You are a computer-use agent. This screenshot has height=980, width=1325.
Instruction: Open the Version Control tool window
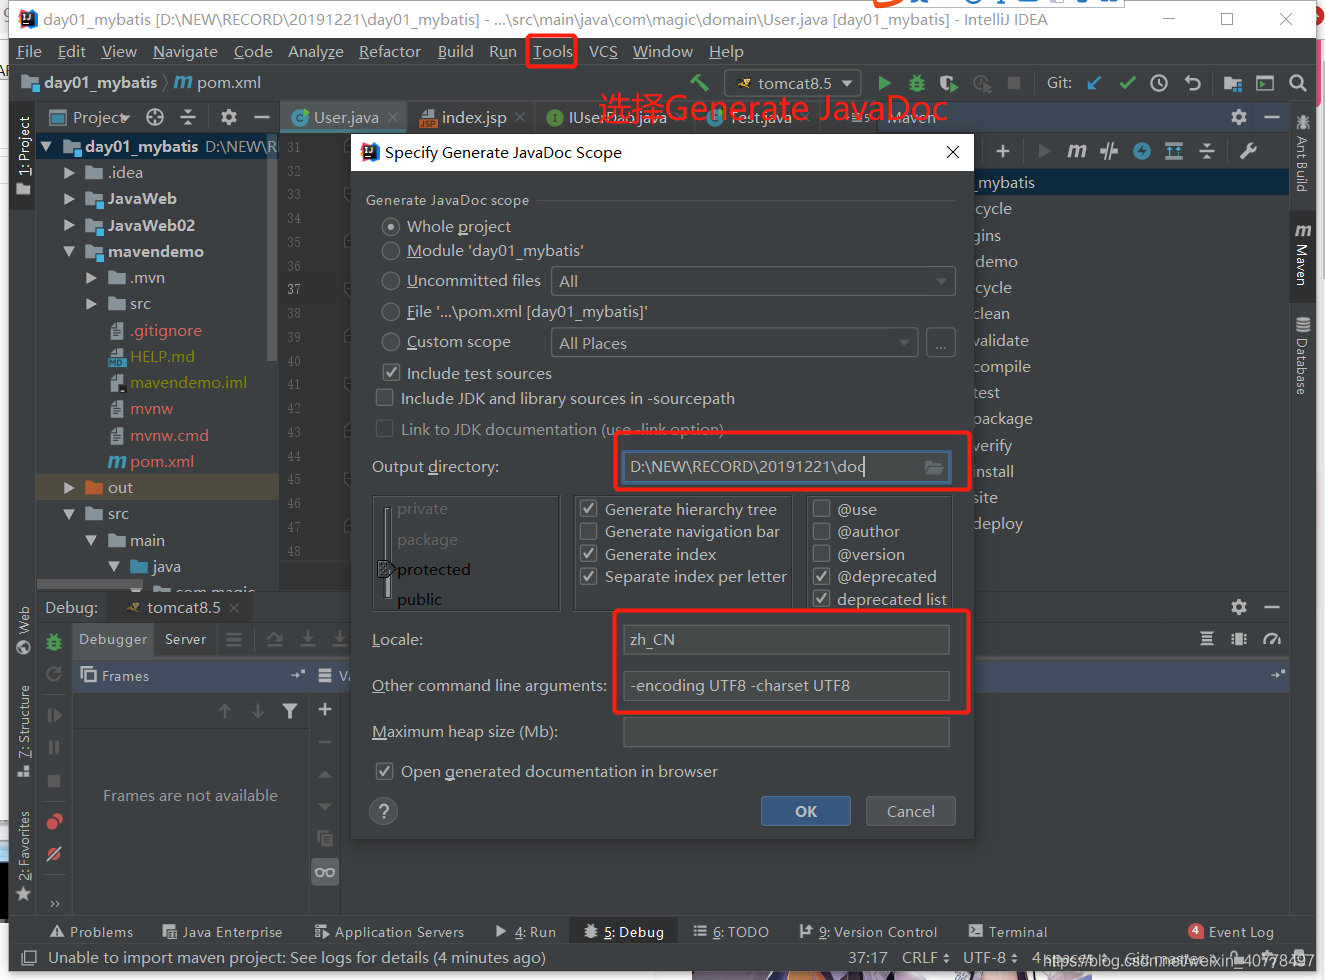(x=868, y=932)
